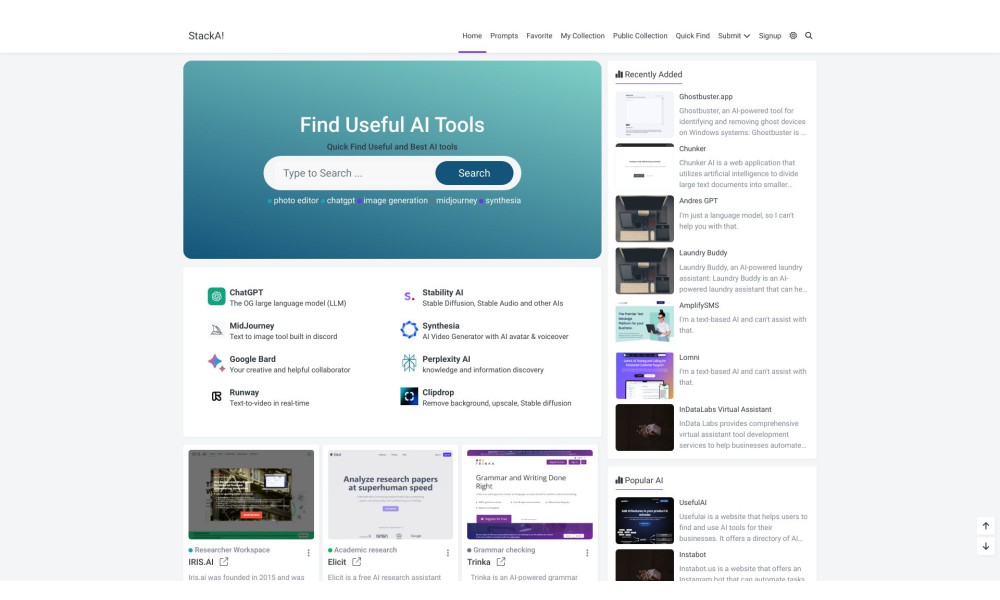Open the Trinka screenshot thumbnail
Screen dimensions: 1000x600
[529, 494]
